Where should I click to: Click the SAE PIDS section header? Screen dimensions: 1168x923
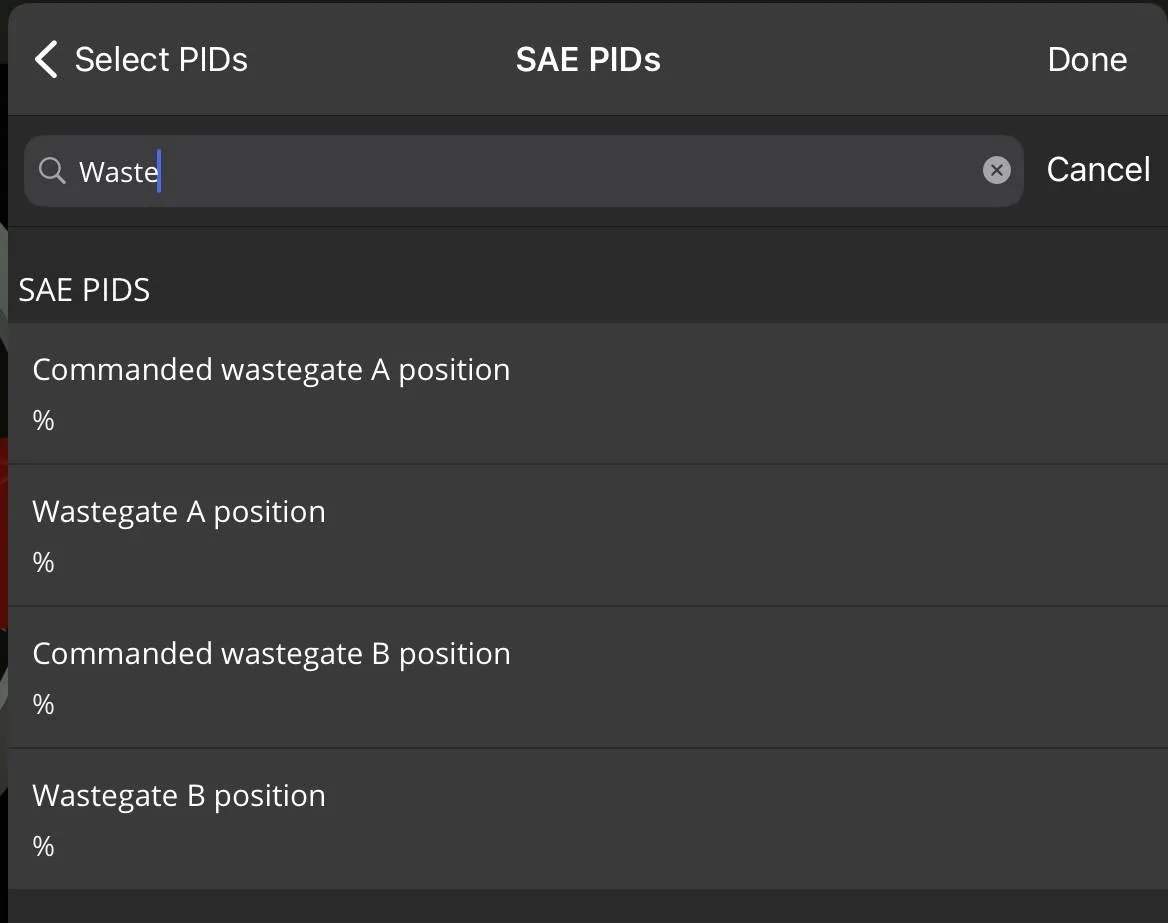point(84,291)
